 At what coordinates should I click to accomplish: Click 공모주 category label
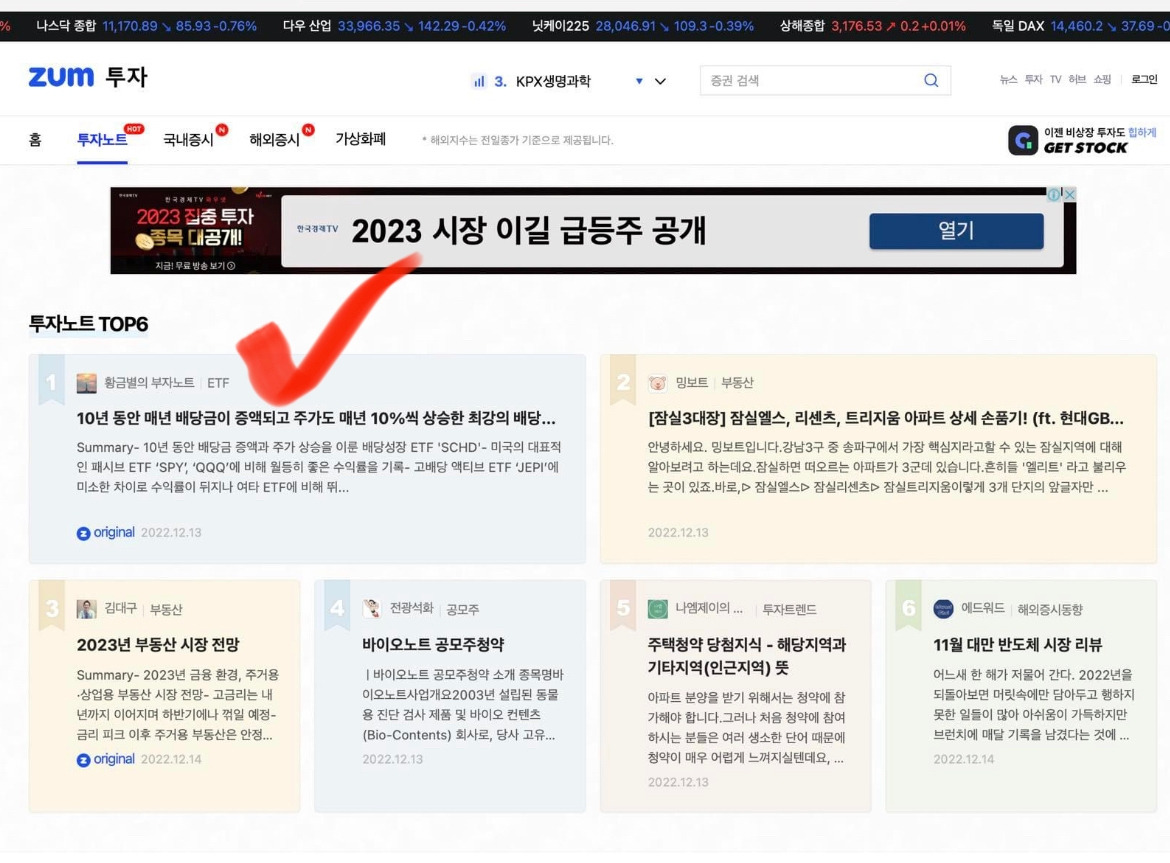463,609
